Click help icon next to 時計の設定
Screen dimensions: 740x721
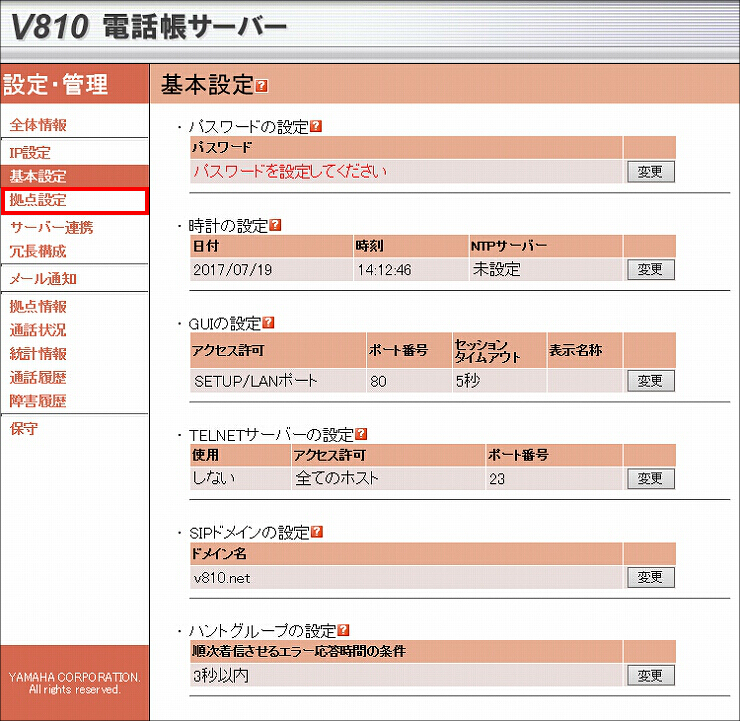point(275,225)
